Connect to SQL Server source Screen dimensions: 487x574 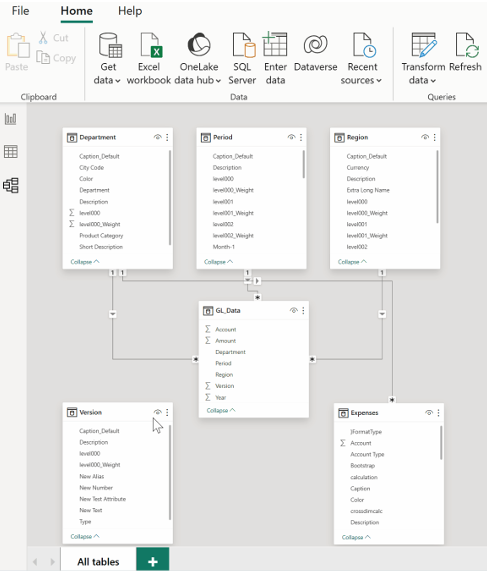click(x=242, y=58)
